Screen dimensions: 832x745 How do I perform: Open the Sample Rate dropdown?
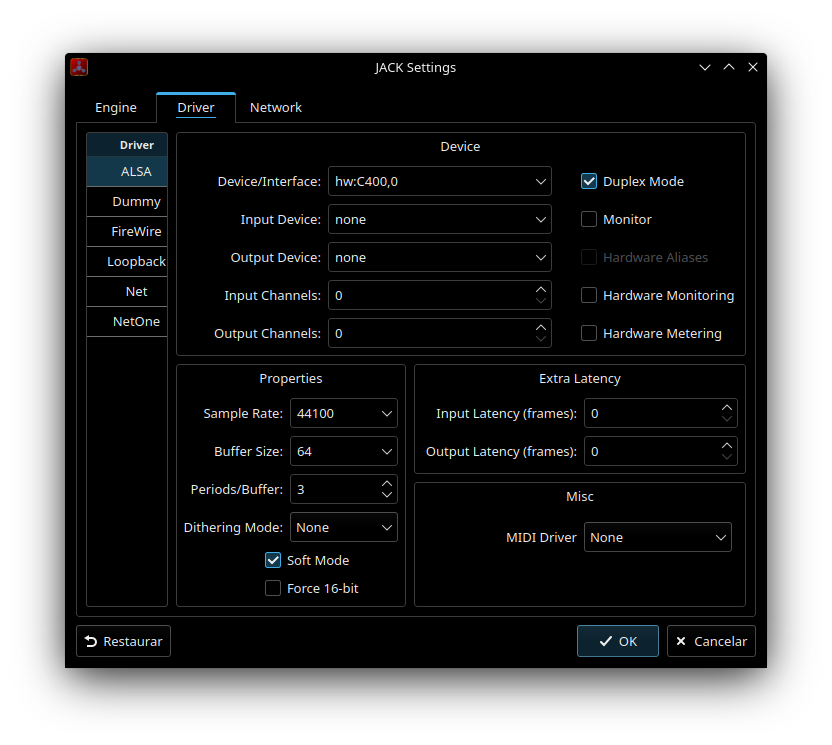coord(344,413)
